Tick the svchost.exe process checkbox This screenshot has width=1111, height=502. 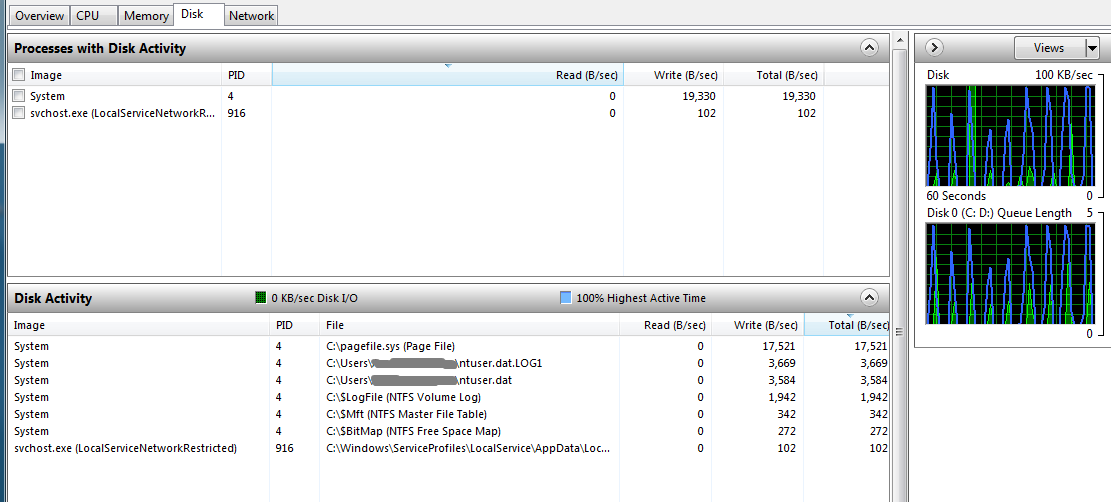18,113
